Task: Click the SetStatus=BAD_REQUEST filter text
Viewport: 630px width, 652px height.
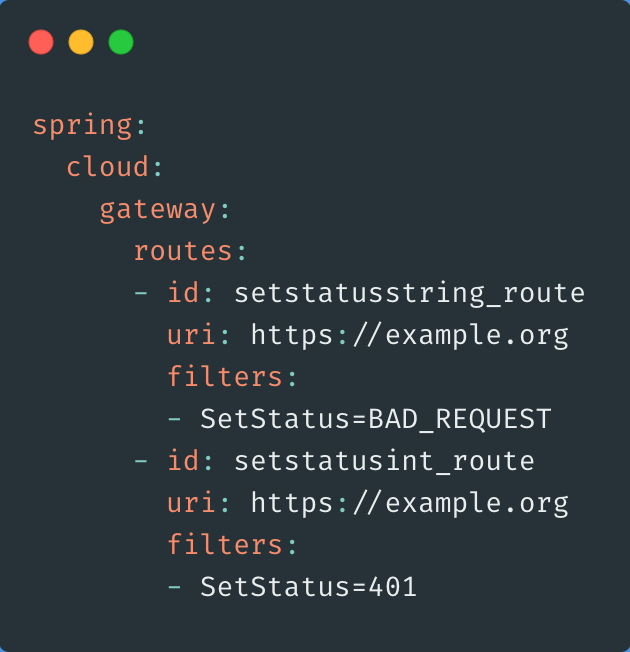Action: click(x=376, y=419)
